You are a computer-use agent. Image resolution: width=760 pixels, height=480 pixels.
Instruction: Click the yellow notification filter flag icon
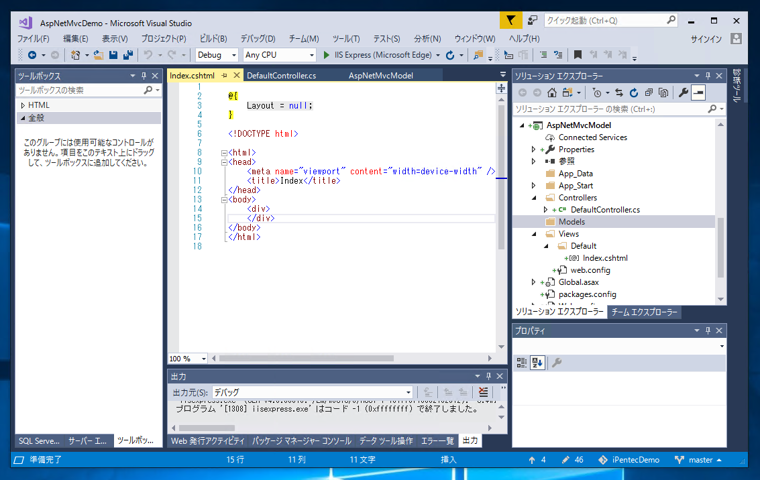pyautogui.click(x=510, y=20)
